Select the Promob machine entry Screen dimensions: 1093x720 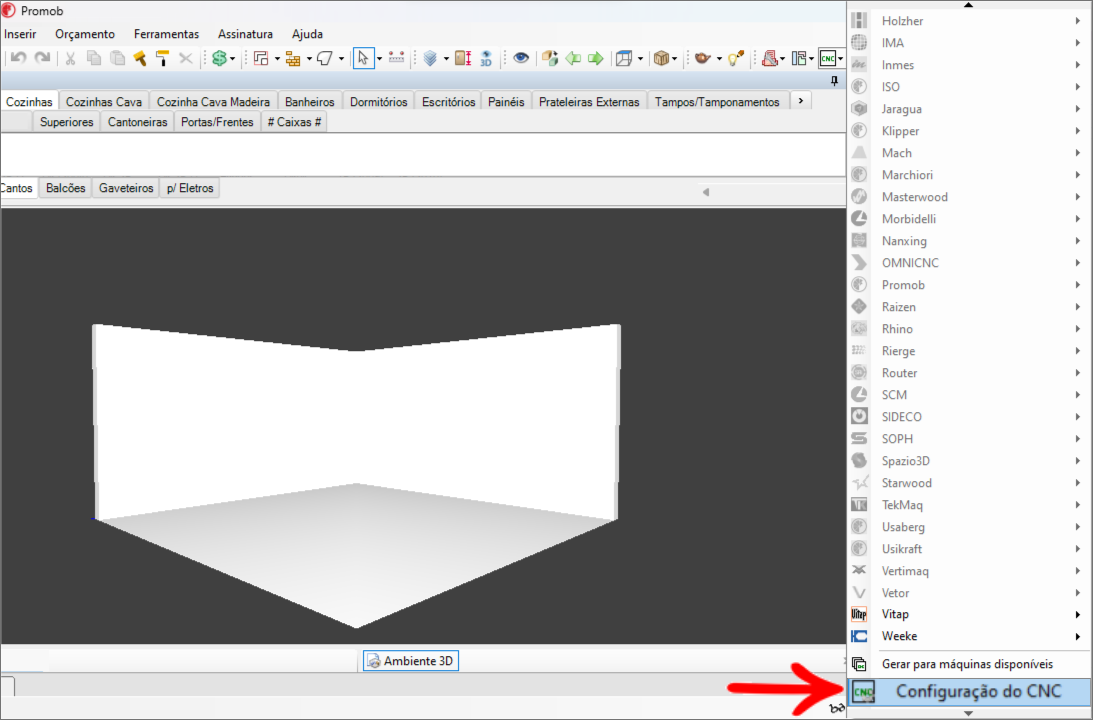pyautogui.click(x=970, y=285)
